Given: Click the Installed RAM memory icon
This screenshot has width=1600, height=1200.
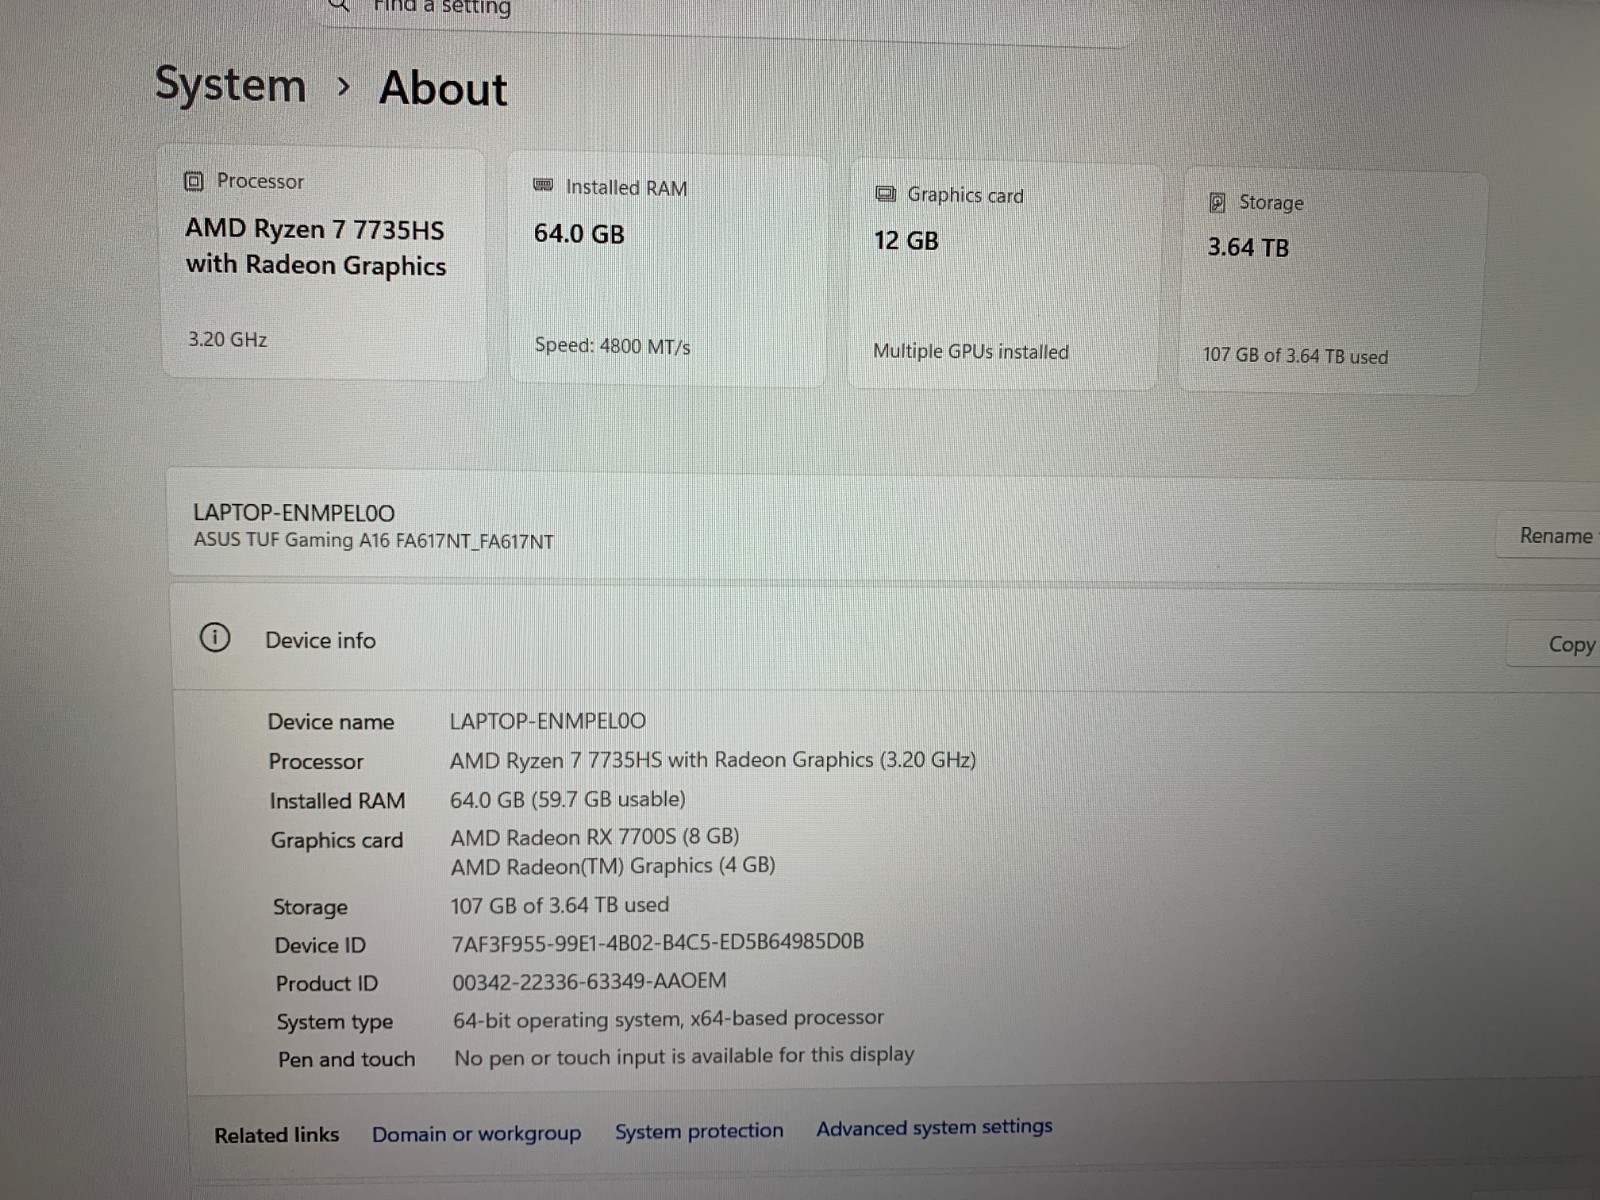Looking at the screenshot, I should [x=543, y=185].
